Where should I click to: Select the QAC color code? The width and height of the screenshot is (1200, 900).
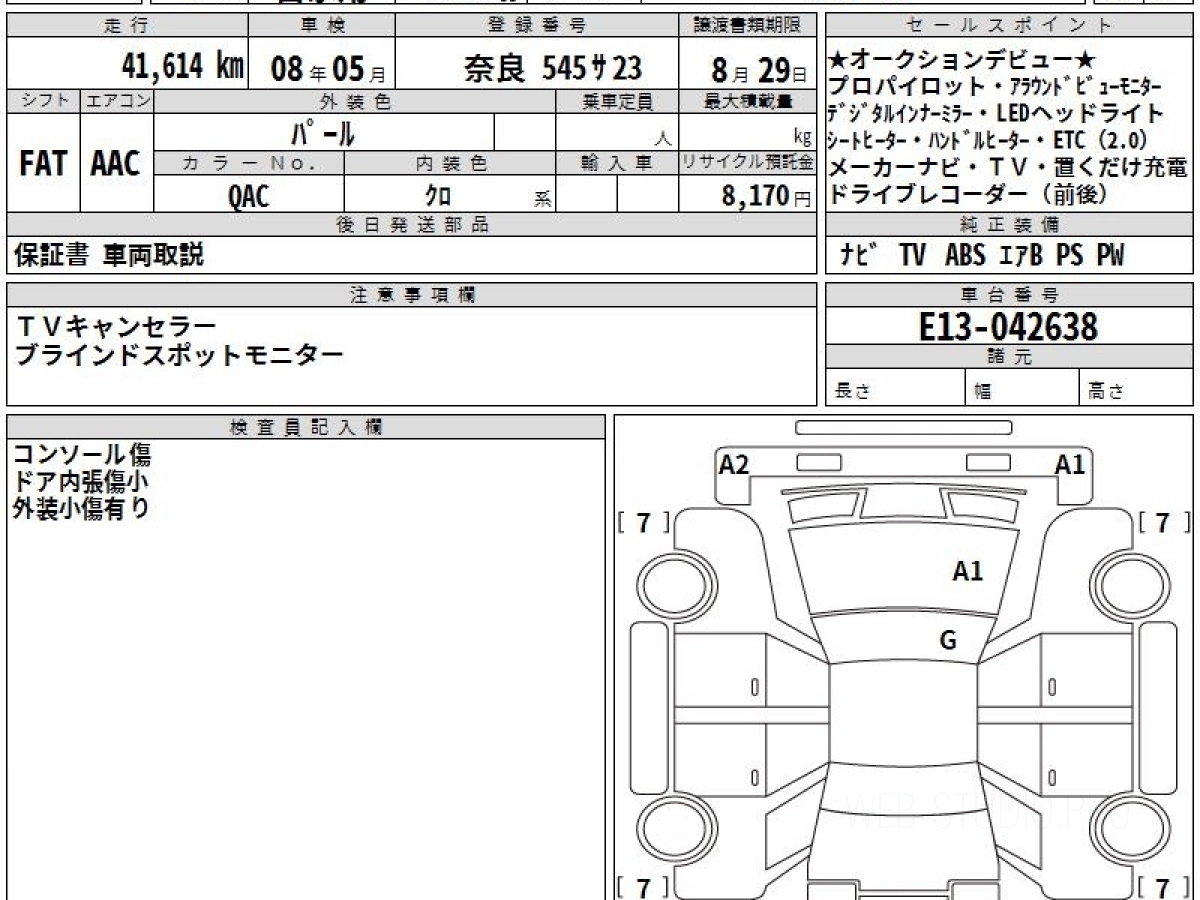pos(249,196)
